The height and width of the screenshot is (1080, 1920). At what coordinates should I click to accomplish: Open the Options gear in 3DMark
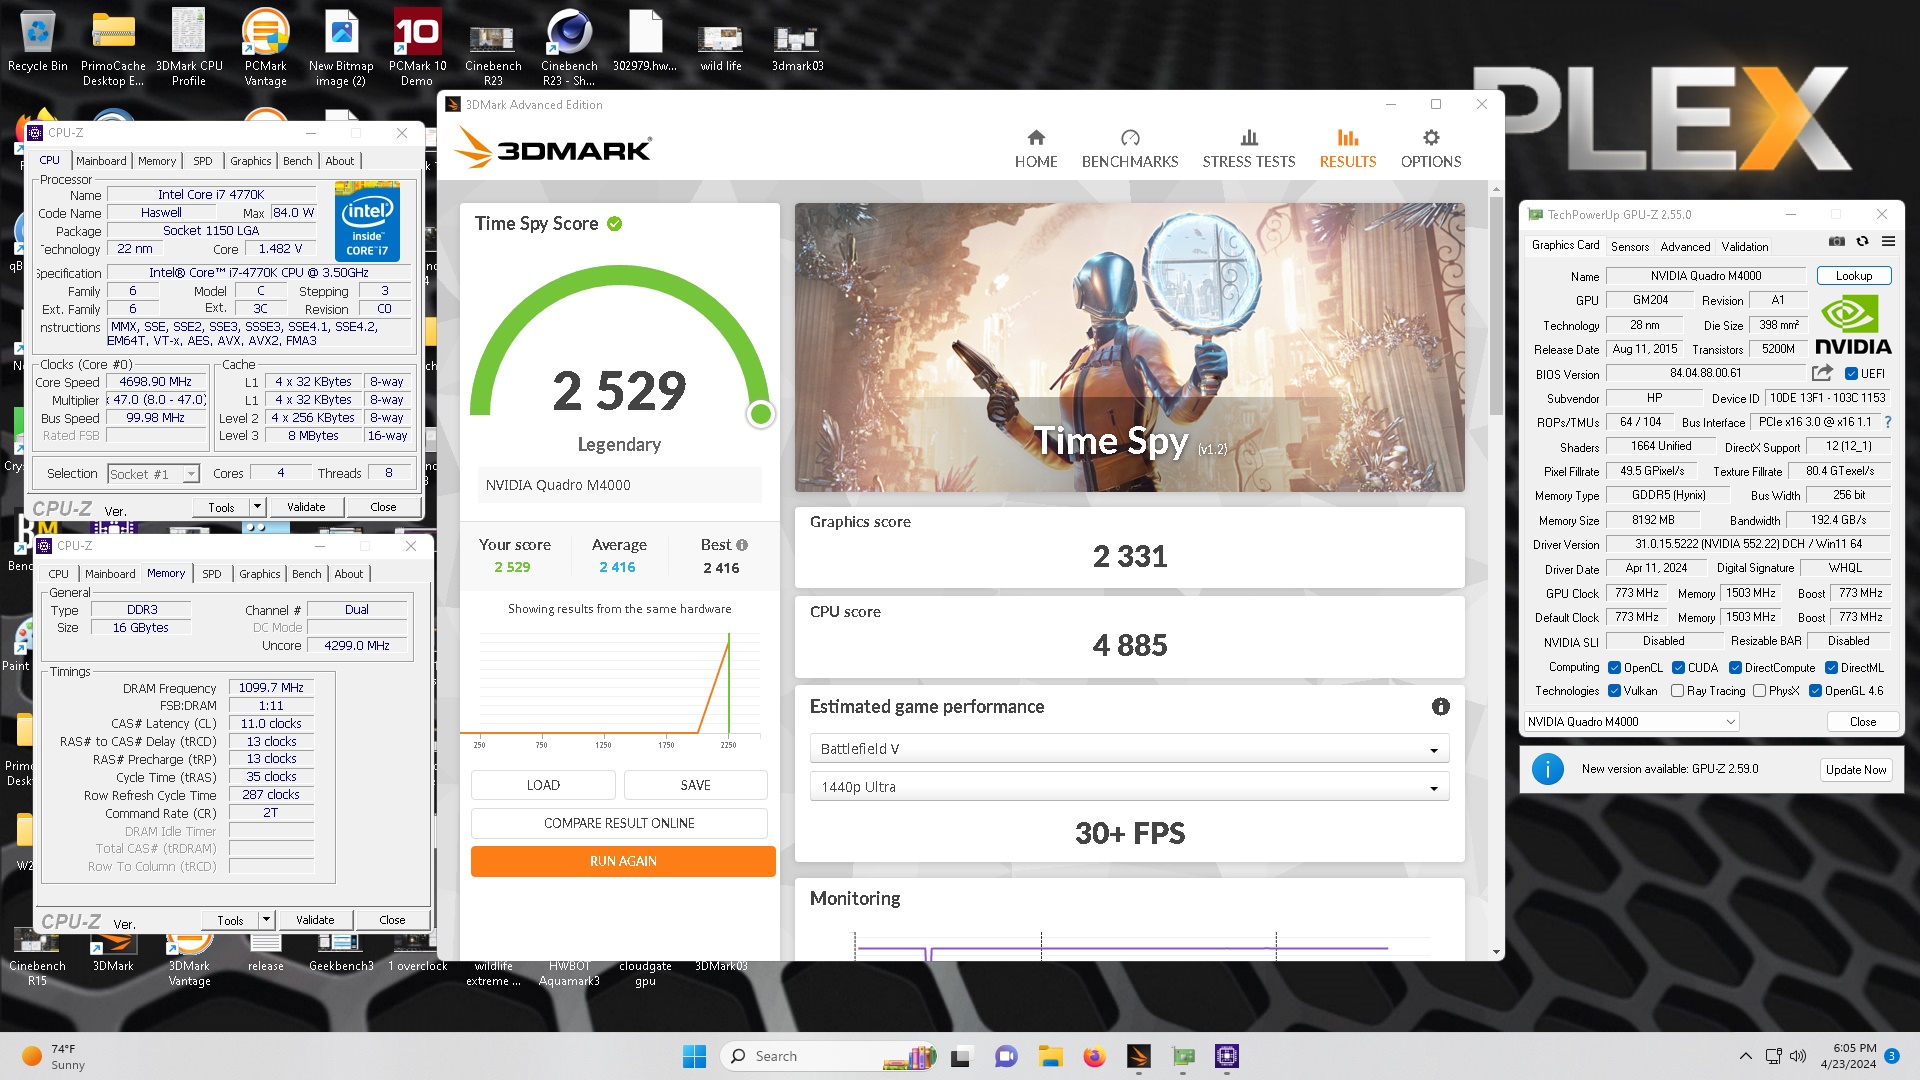pos(1430,149)
